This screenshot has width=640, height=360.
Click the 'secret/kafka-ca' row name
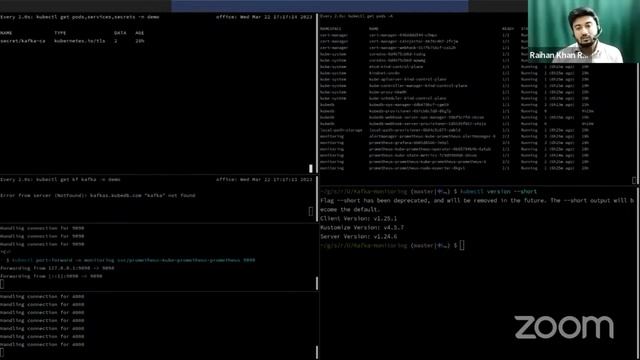(23, 41)
